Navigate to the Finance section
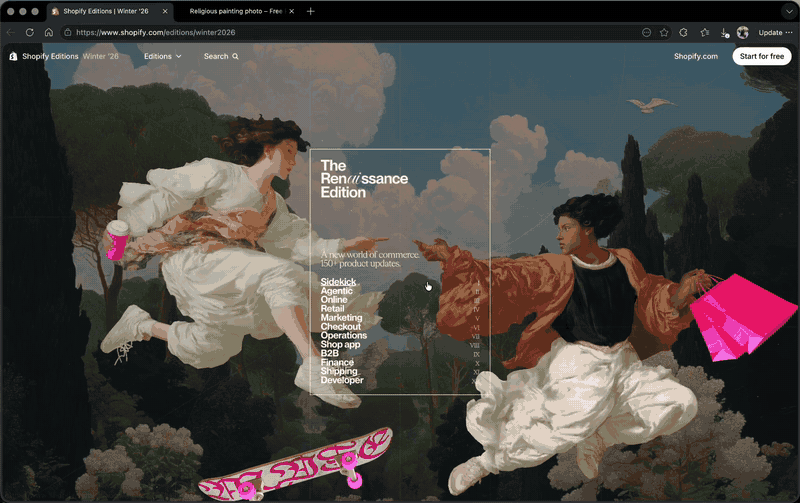Viewport: 800px width, 503px height. point(337,362)
